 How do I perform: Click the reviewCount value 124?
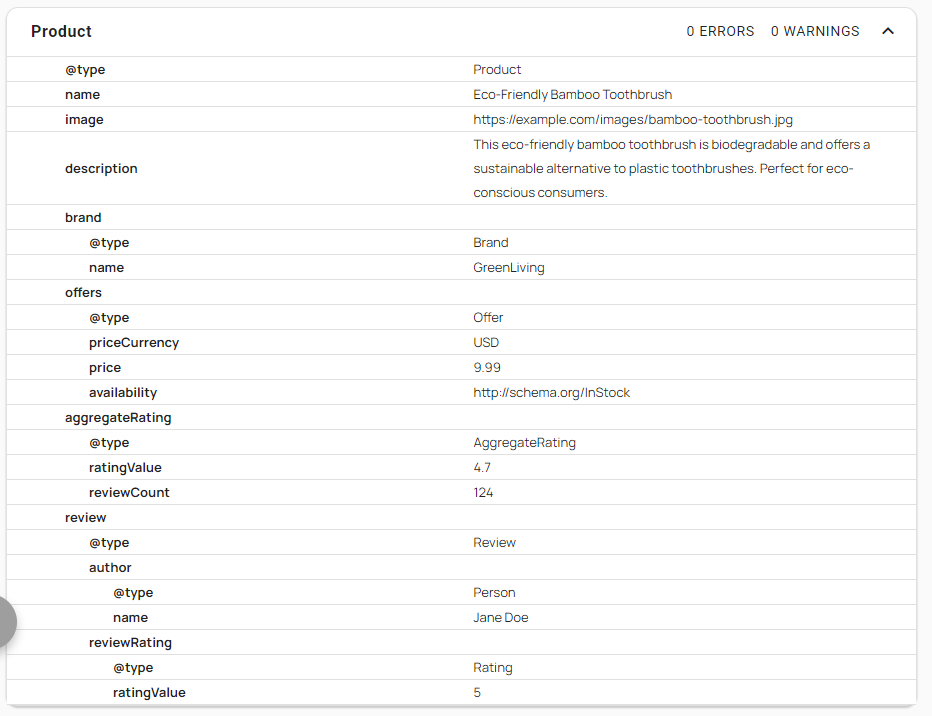pos(483,493)
